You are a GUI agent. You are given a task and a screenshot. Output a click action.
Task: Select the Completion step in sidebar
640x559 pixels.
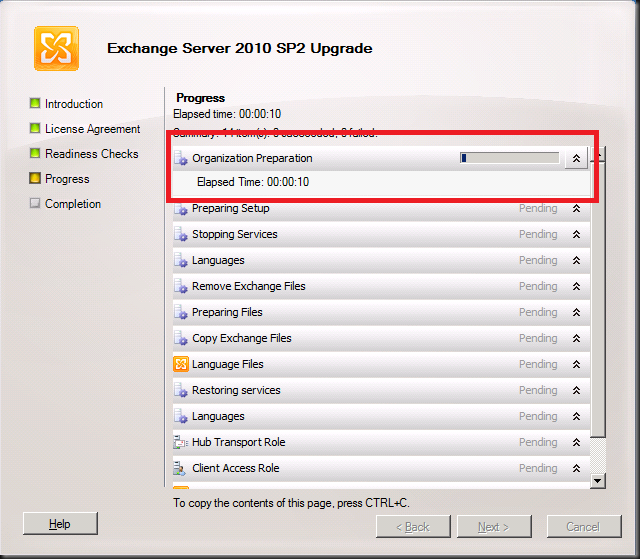point(73,204)
